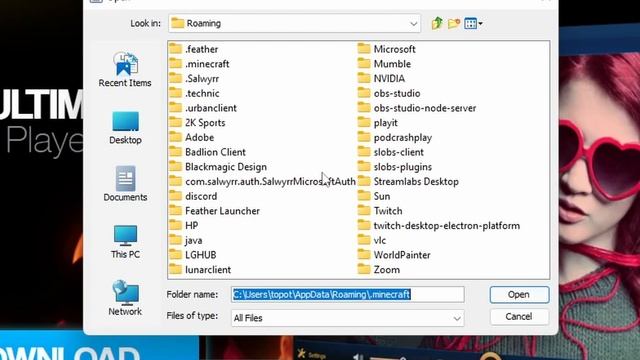This screenshot has width=640, height=360.
Task: Click the Folder name input field
Action: pyautogui.click(x=348, y=294)
